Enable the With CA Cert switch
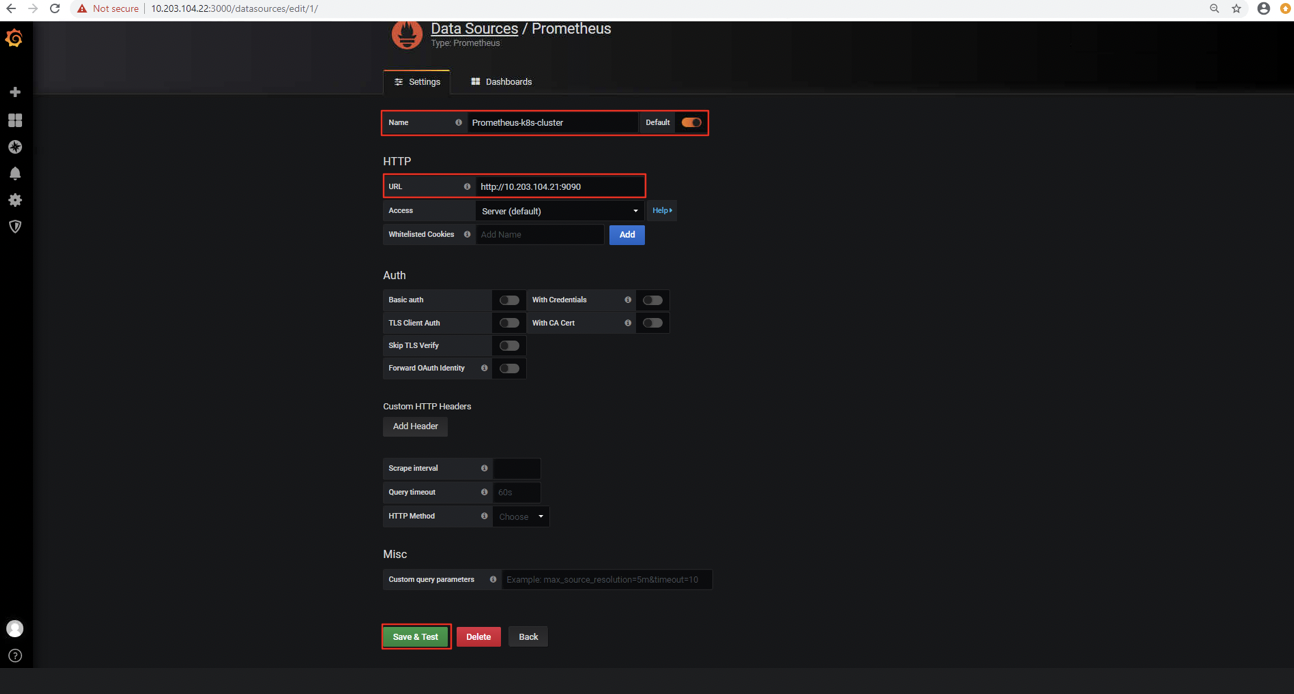Image resolution: width=1294 pixels, height=694 pixels. pos(653,323)
